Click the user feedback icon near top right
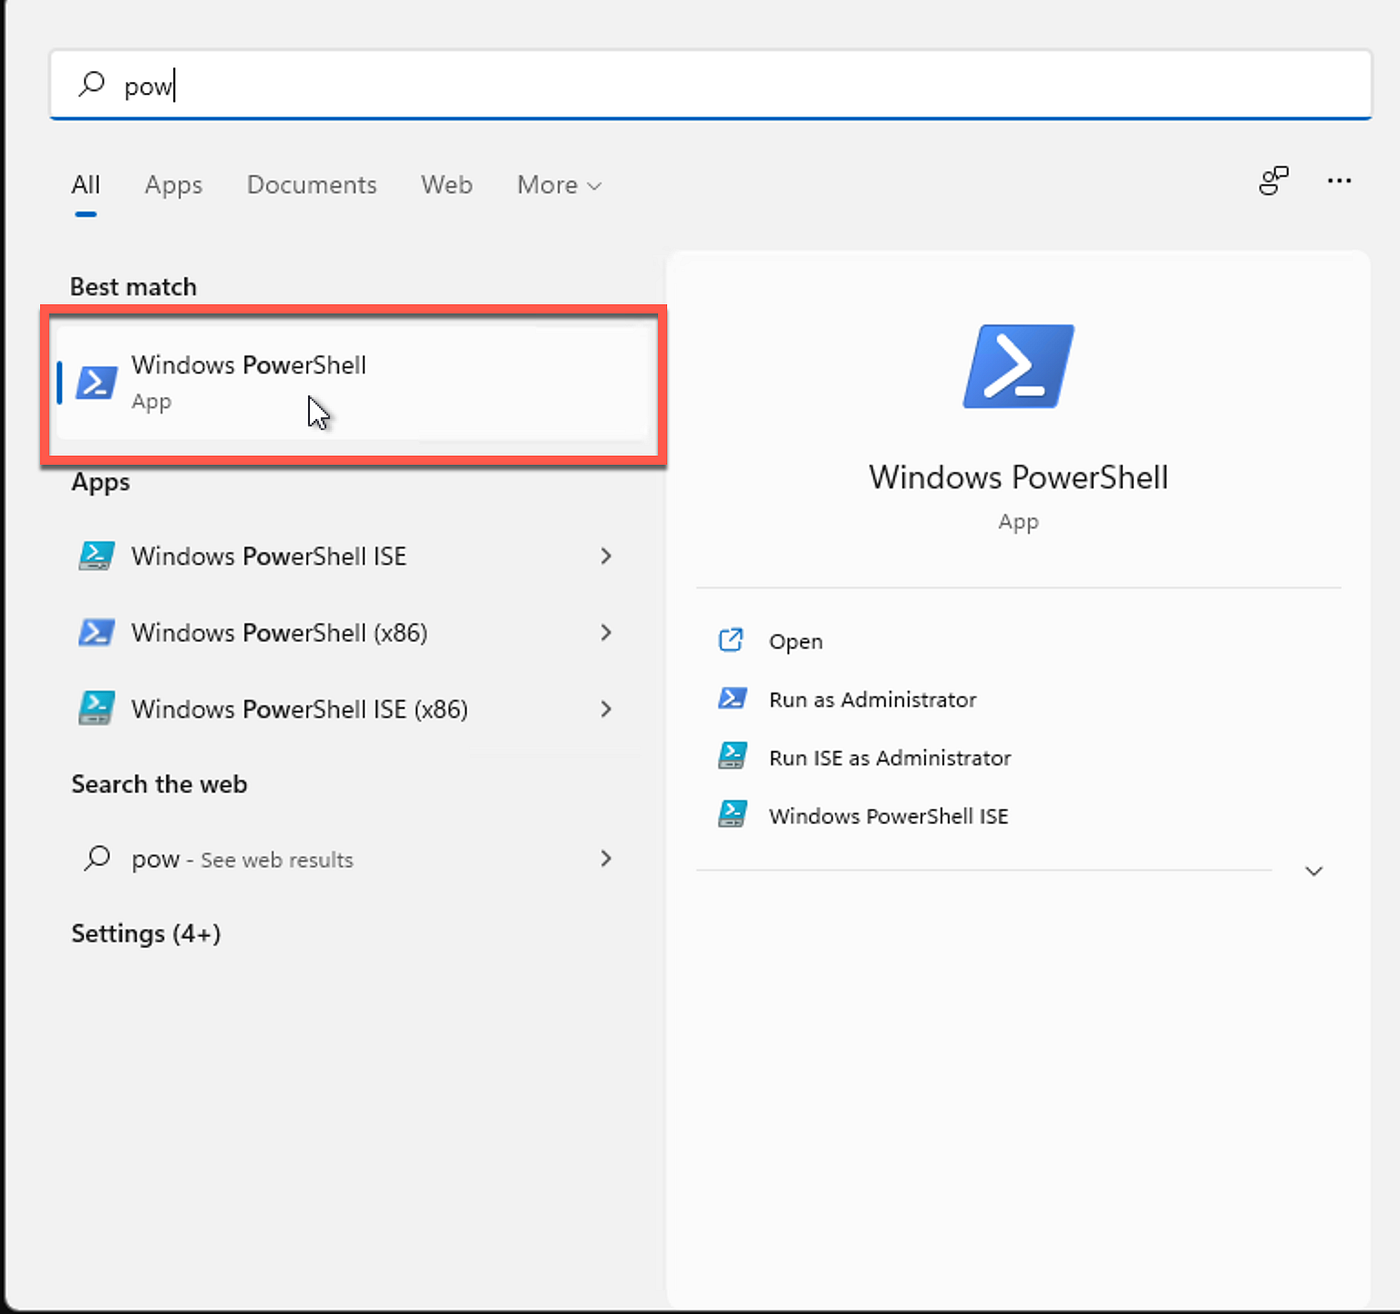Screen dimensions: 1400x1314 (x=1272, y=182)
